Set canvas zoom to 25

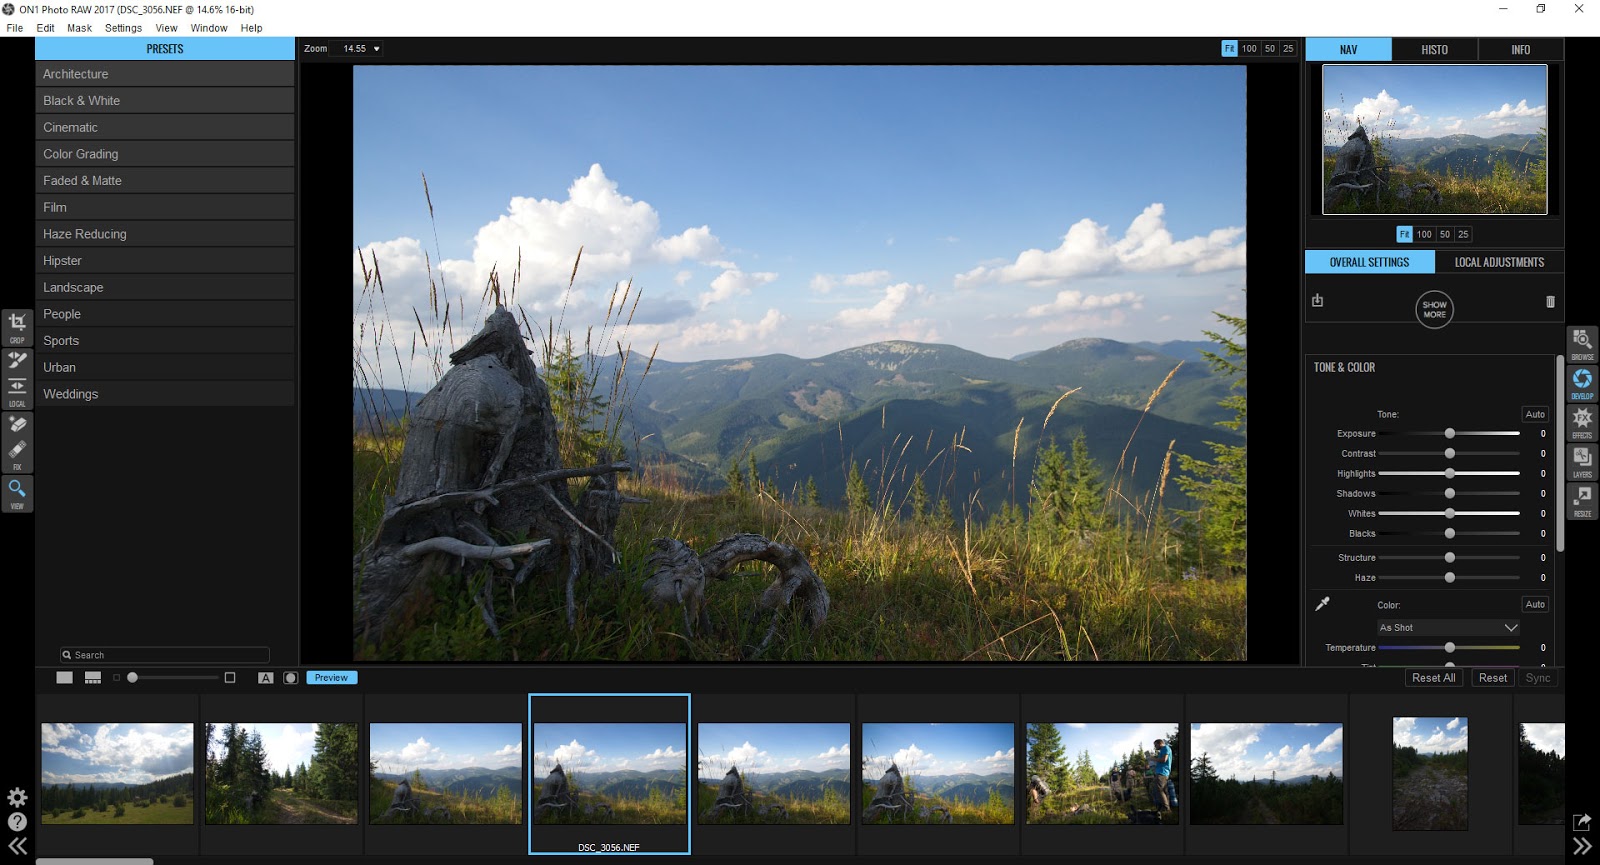click(x=1288, y=48)
